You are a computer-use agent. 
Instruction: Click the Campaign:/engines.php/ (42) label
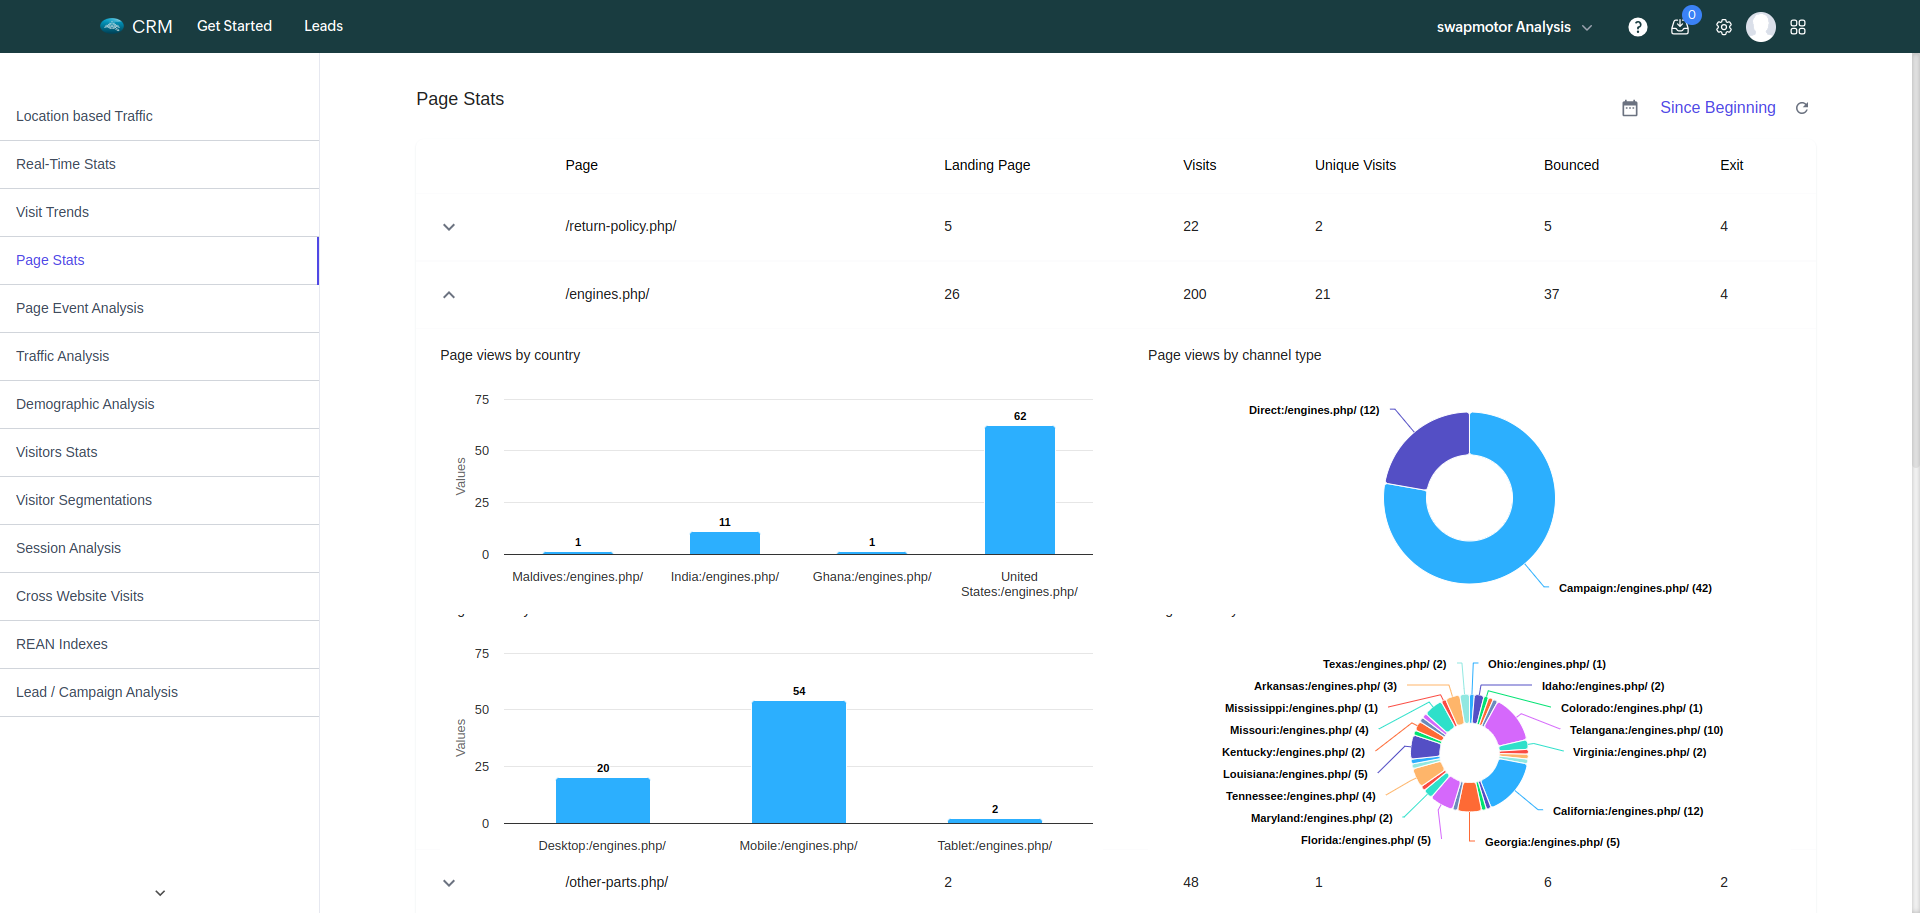tap(1635, 588)
